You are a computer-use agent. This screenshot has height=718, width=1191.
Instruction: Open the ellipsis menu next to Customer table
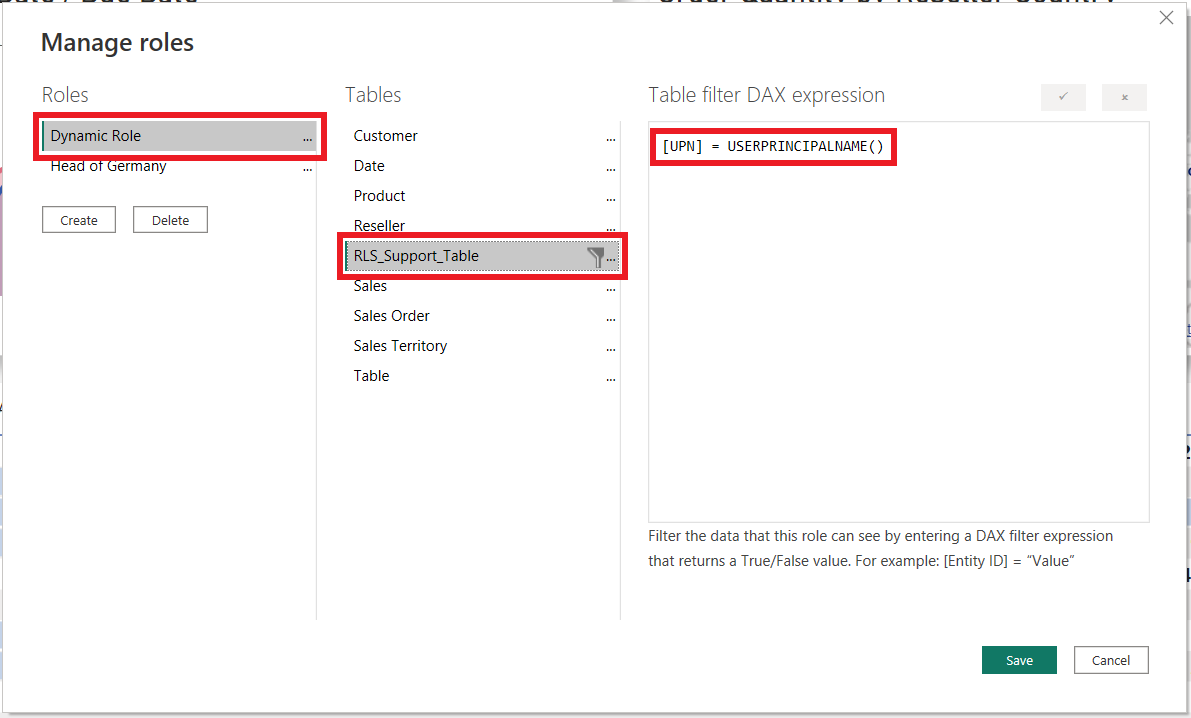click(611, 138)
